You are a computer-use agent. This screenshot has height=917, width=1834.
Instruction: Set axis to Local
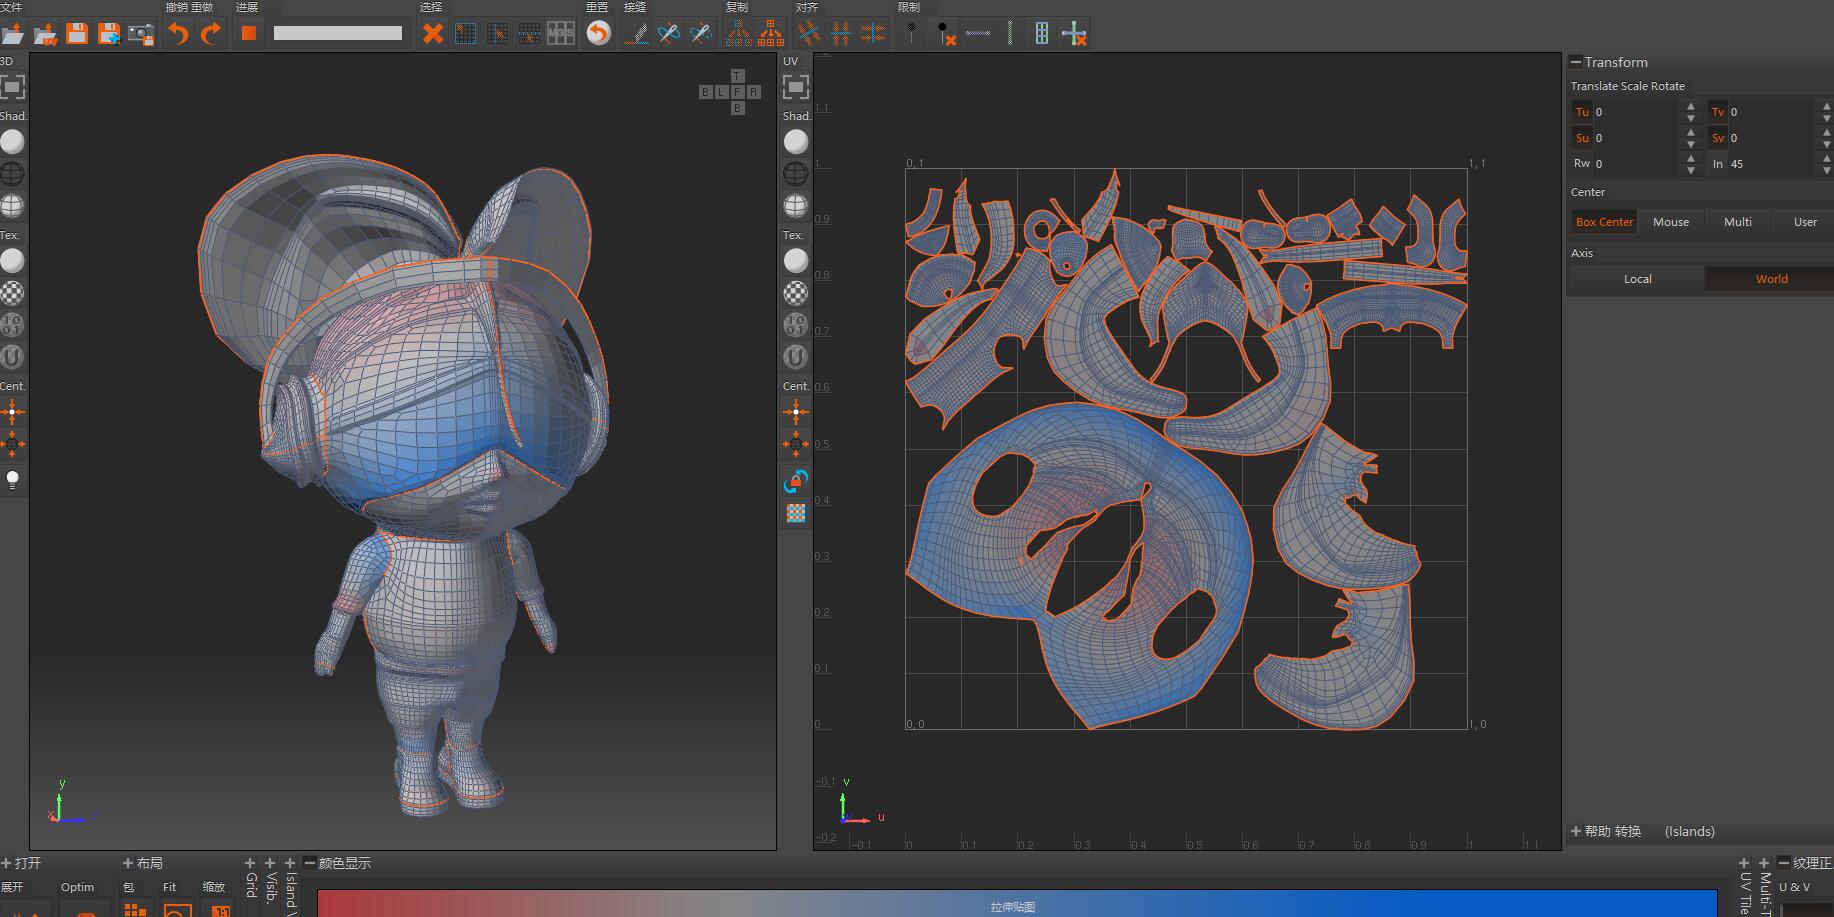click(x=1637, y=279)
